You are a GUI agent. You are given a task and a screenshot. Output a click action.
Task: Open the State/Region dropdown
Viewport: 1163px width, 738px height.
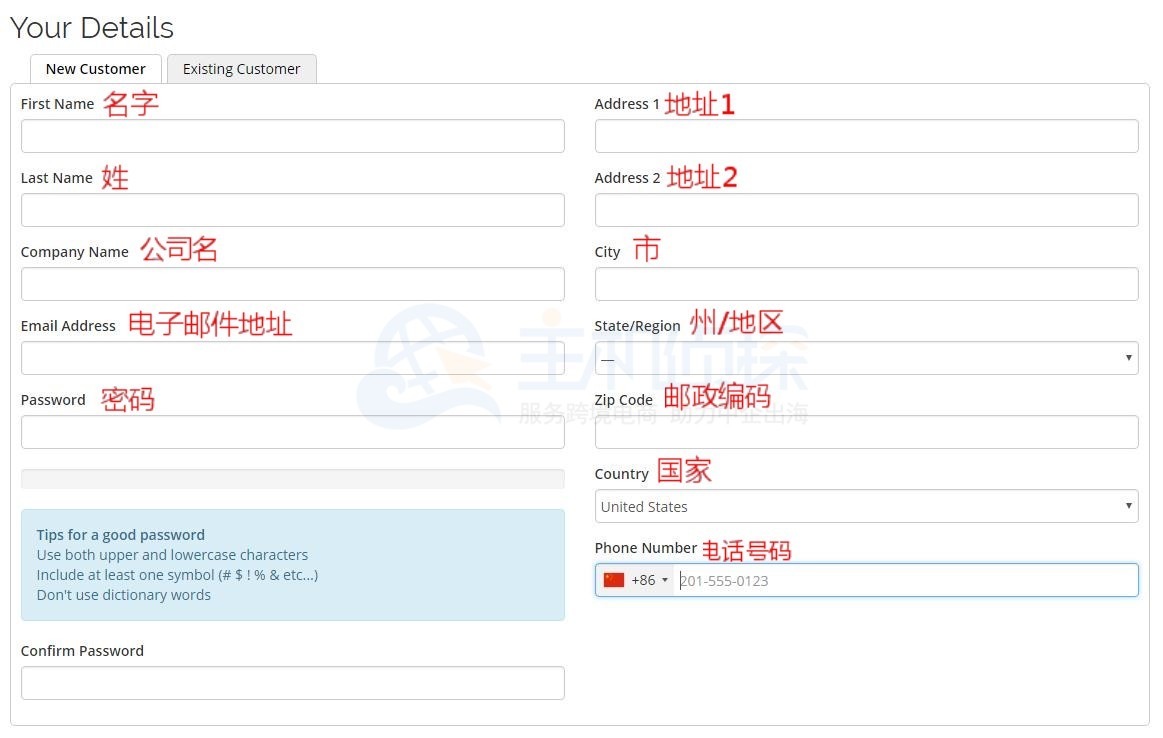click(x=866, y=358)
